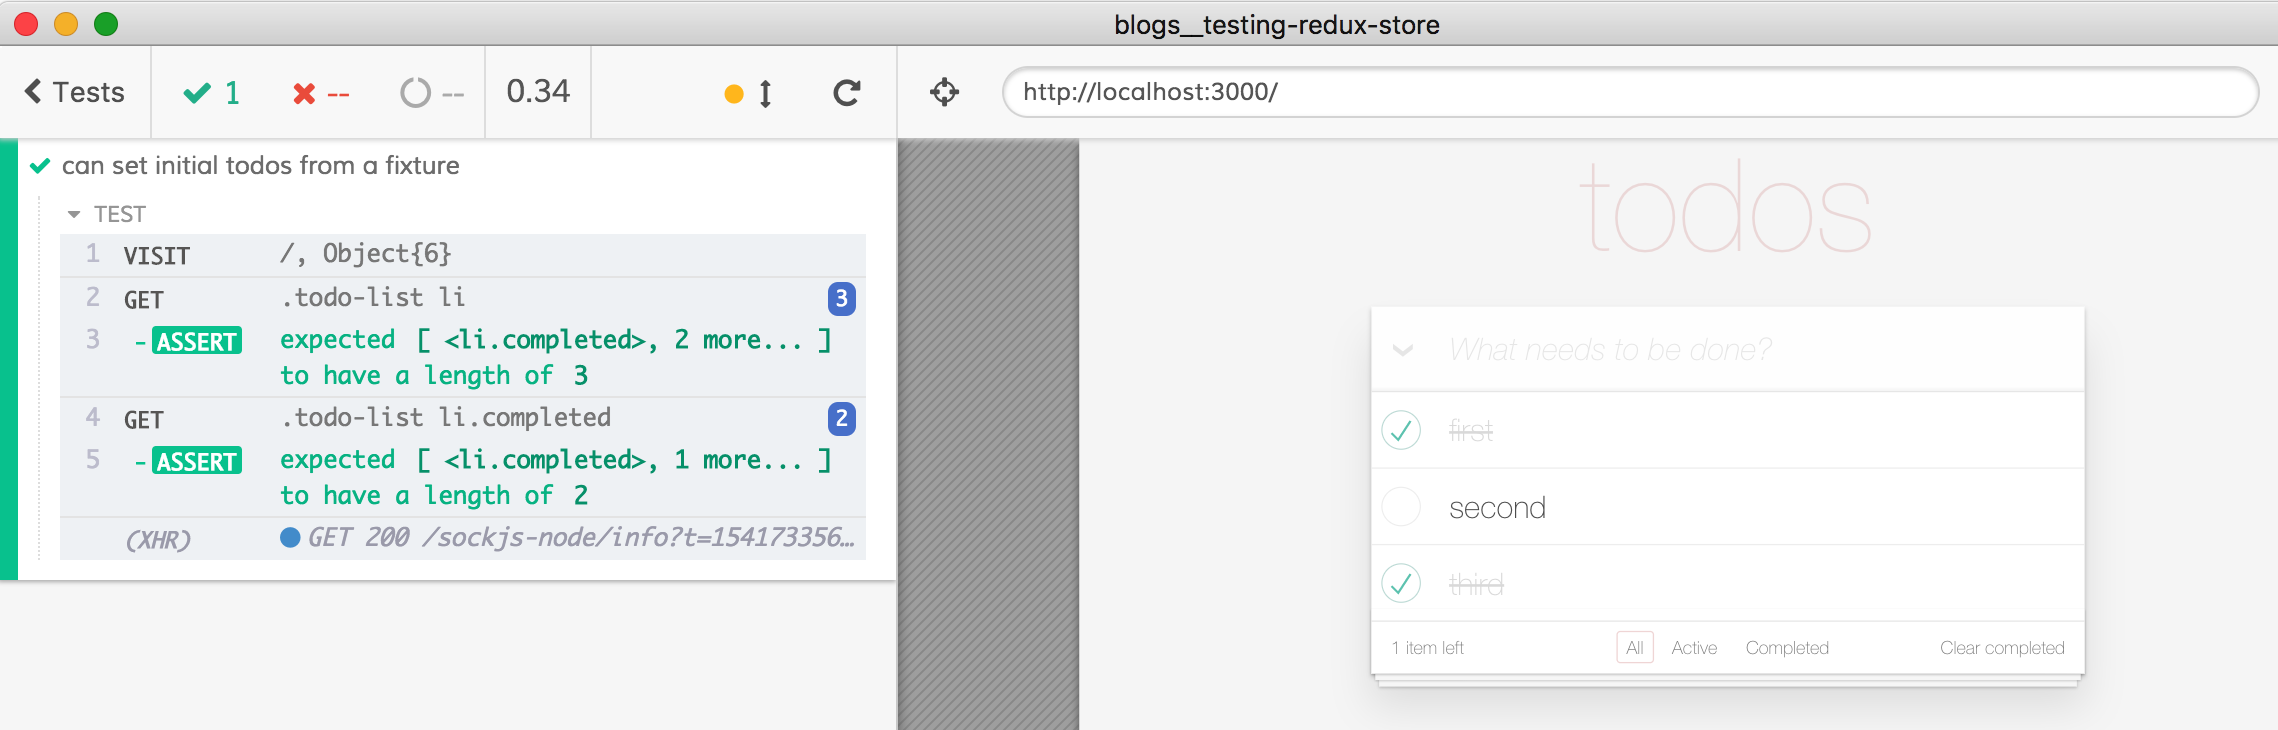Click the green passed tests checkmark count
2278x730 pixels.
pyautogui.click(x=211, y=93)
